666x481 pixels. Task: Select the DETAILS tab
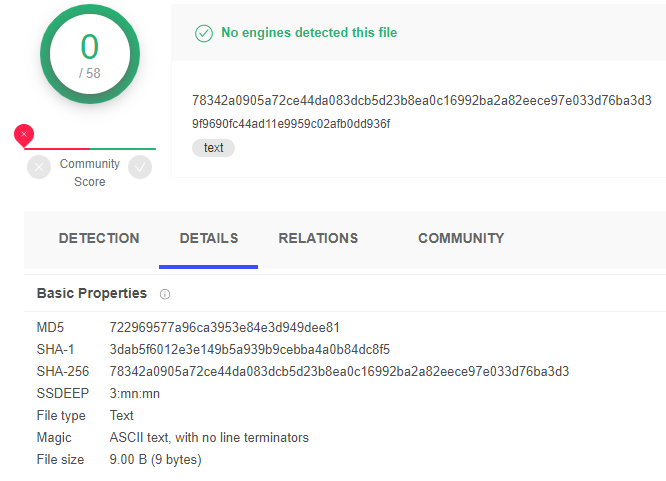click(x=209, y=238)
